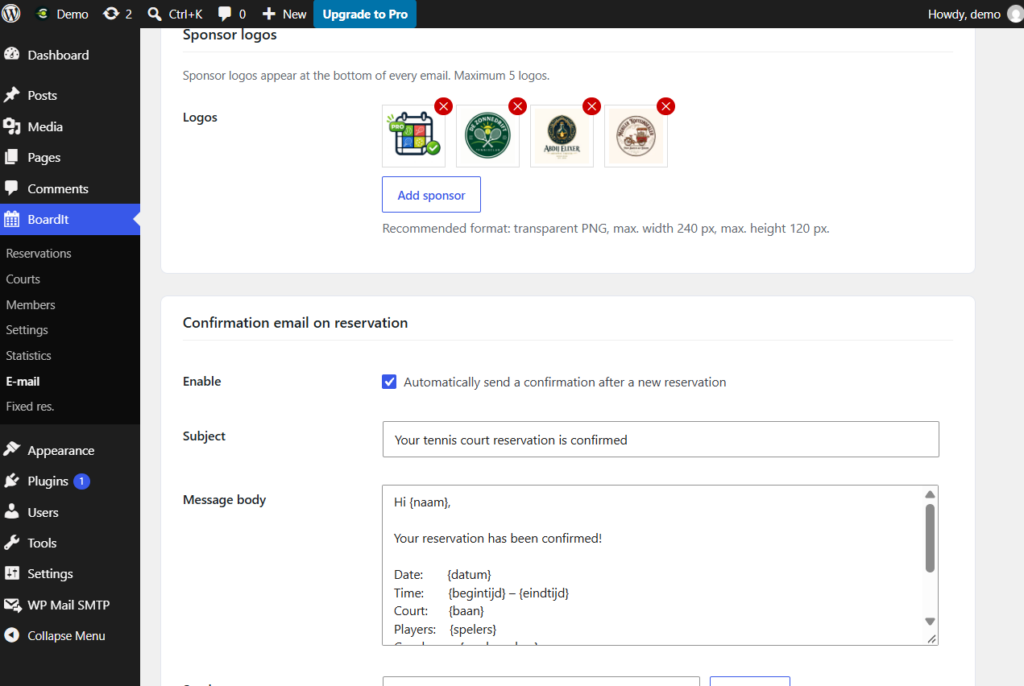This screenshot has width=1024, height=686.
Task: Click the message body scroll down arrow
Action: 930,621
